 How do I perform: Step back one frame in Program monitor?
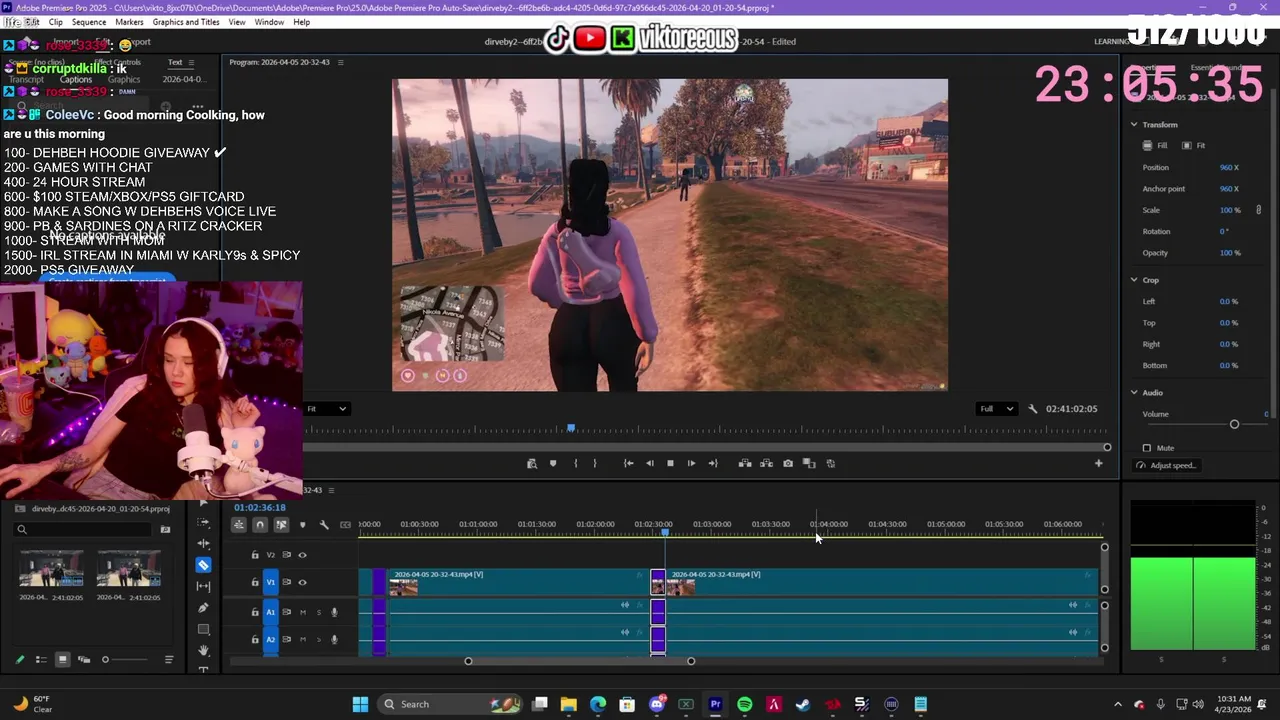[650, 463]
